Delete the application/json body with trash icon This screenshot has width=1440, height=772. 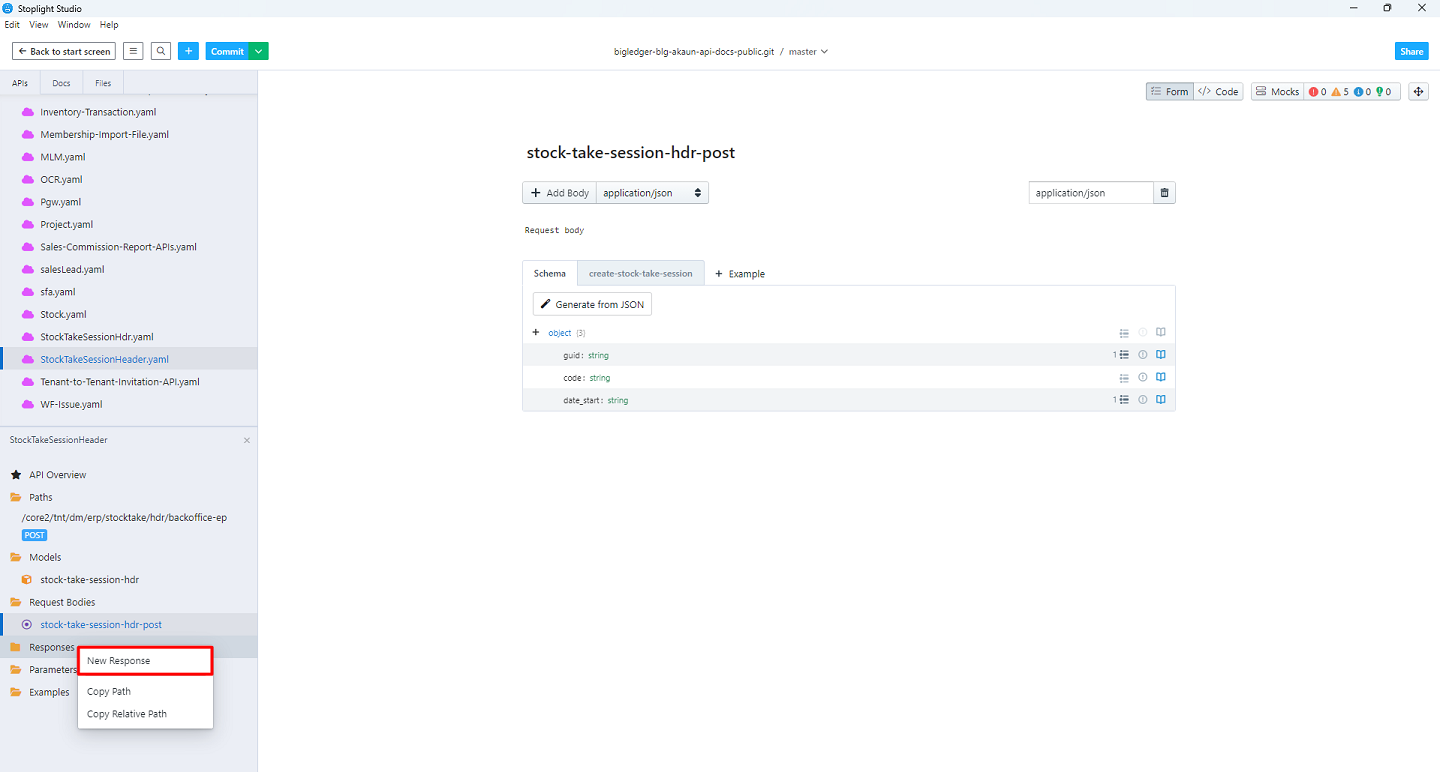point(1164,193)
